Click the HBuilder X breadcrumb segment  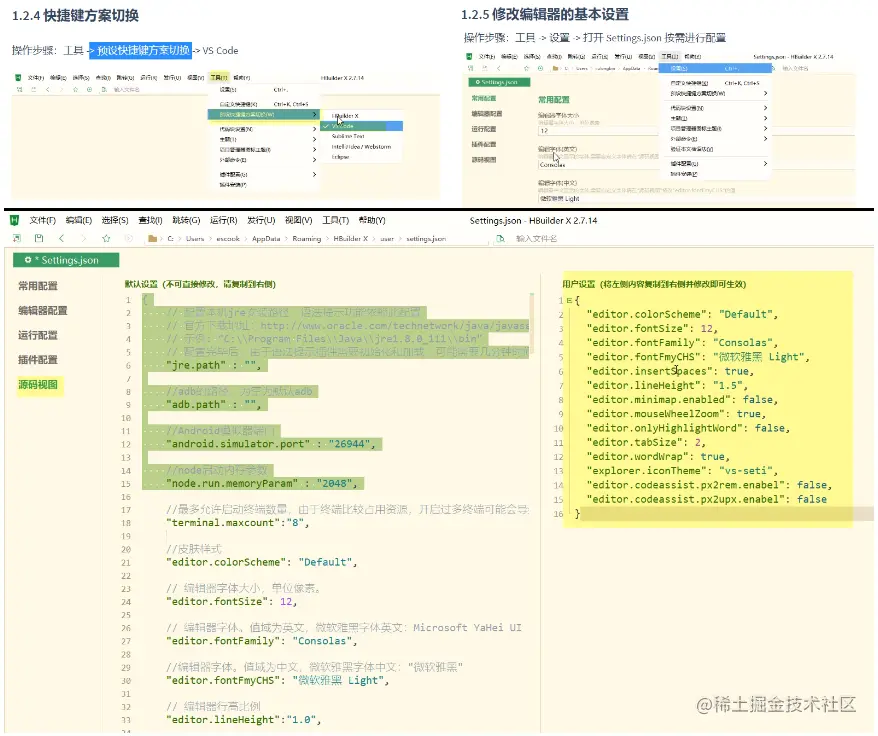pos(351,239)
